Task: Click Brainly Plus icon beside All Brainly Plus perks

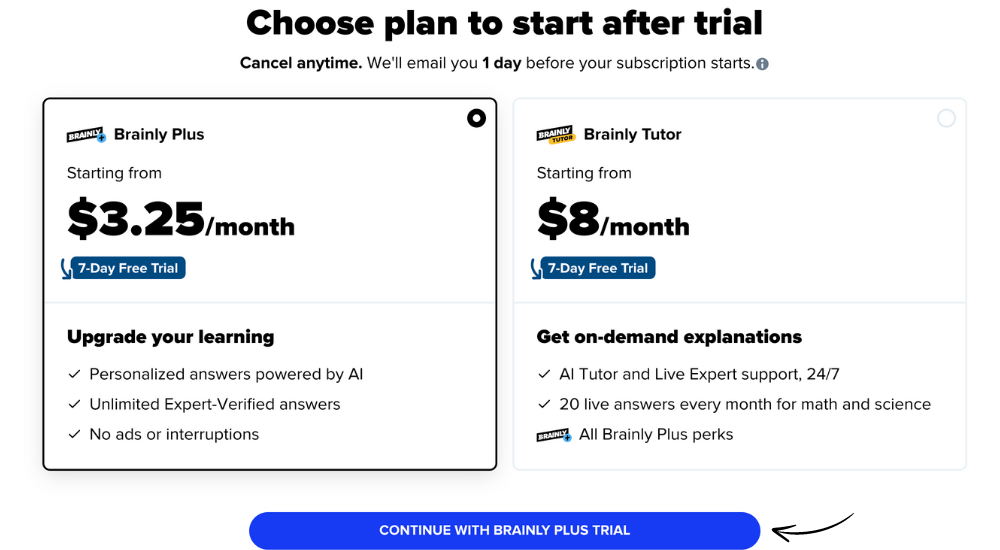Action: (x=554, y=435)
